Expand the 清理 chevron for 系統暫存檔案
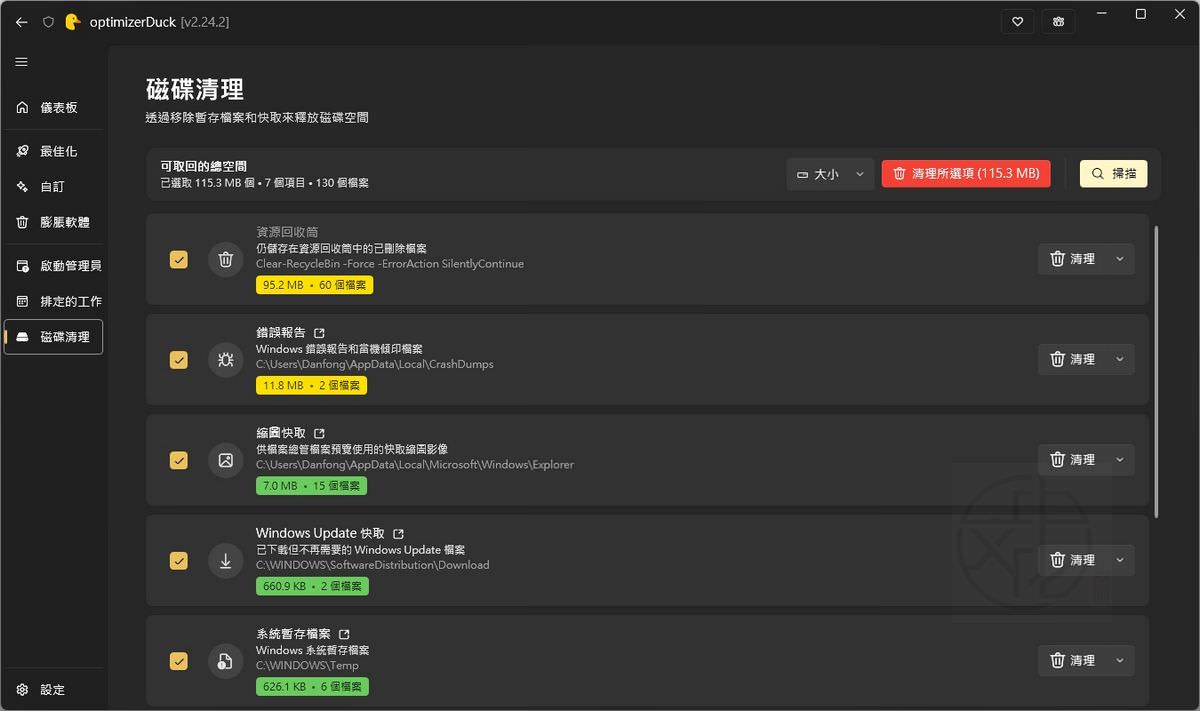 (1120, 660)
